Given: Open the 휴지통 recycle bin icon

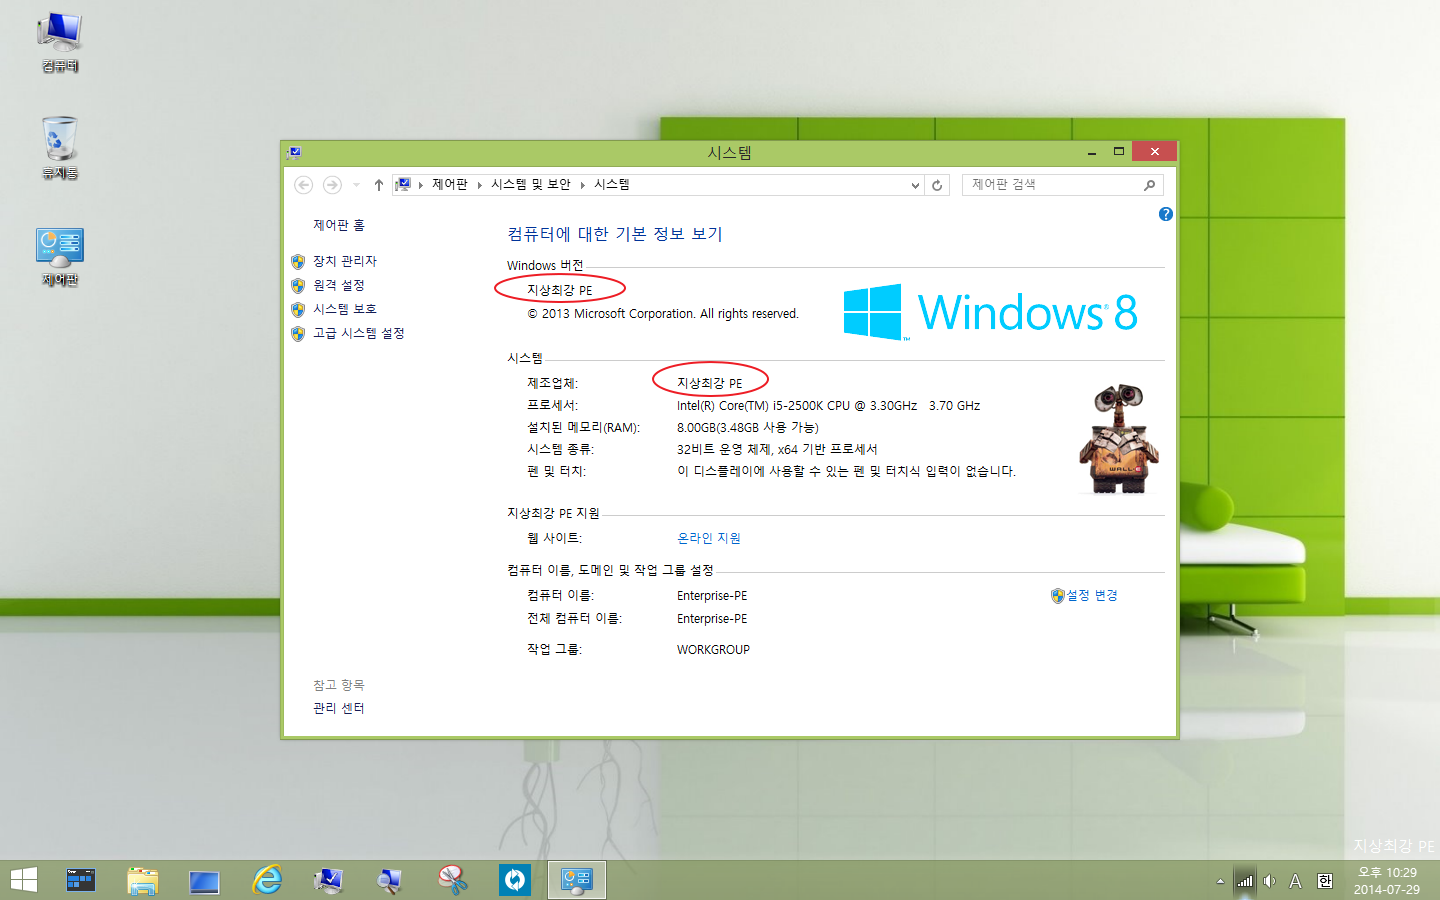Looking at the screenshot, I should [60, 148].
